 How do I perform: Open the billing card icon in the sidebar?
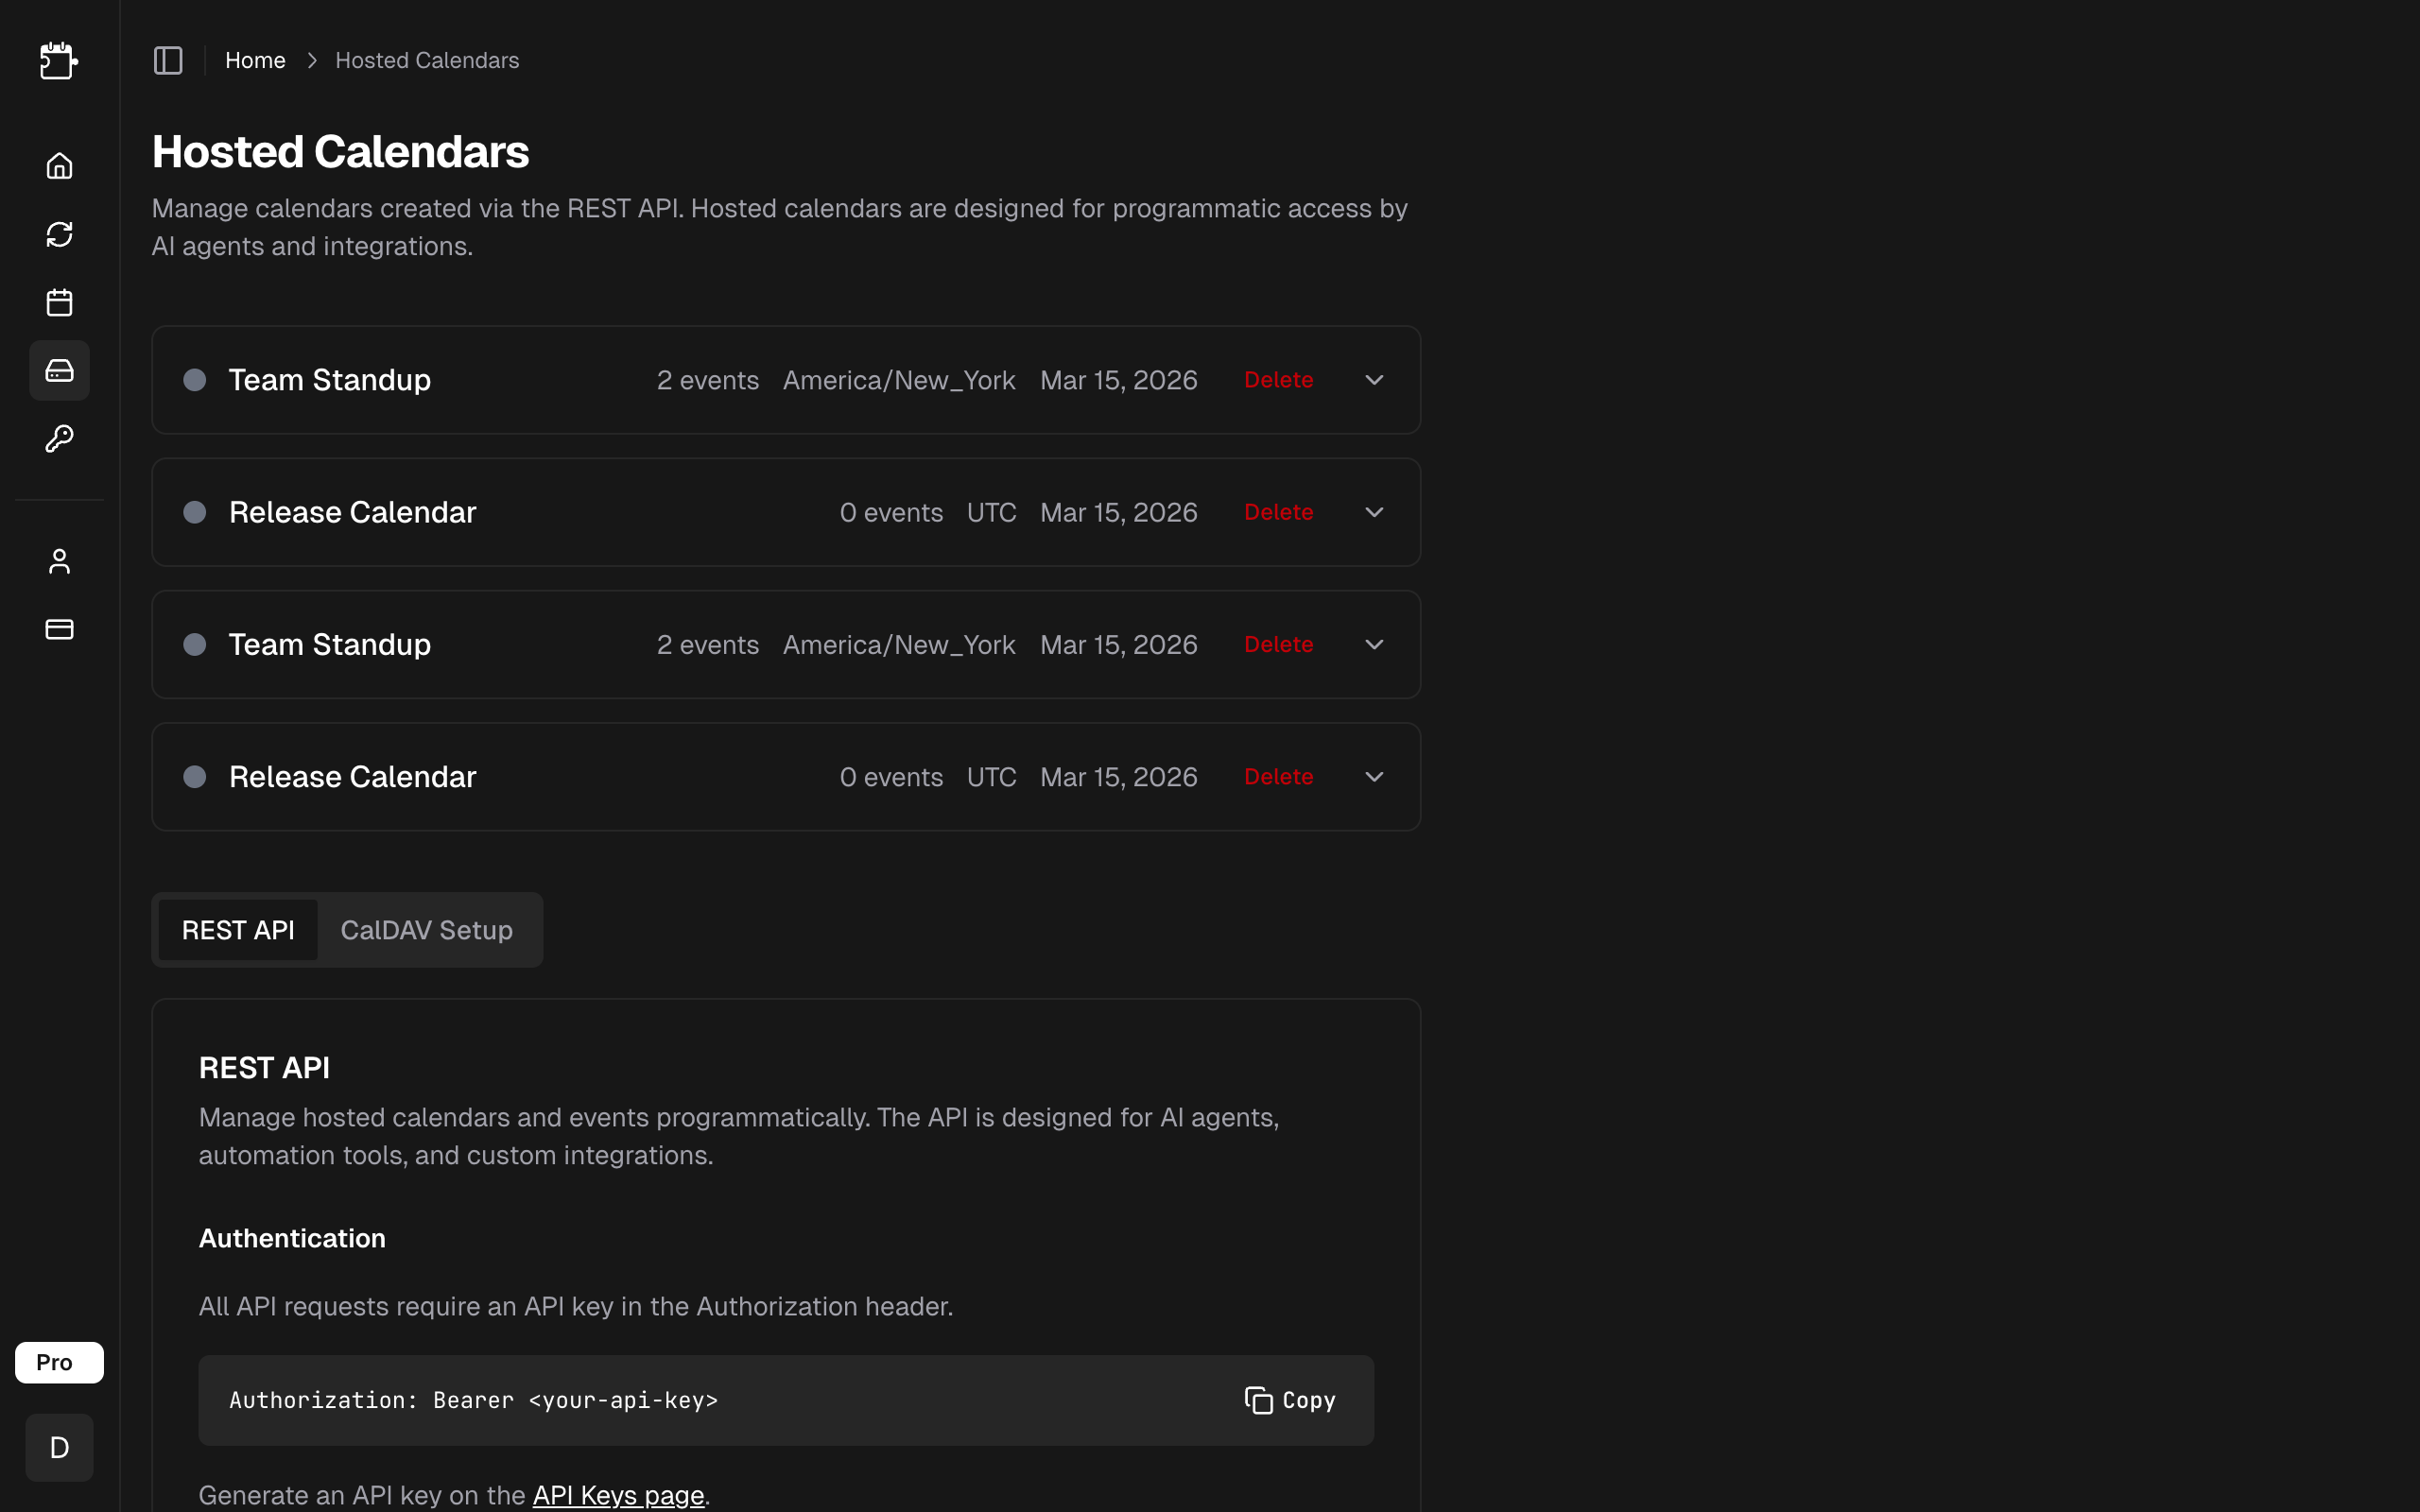[59, 628]
